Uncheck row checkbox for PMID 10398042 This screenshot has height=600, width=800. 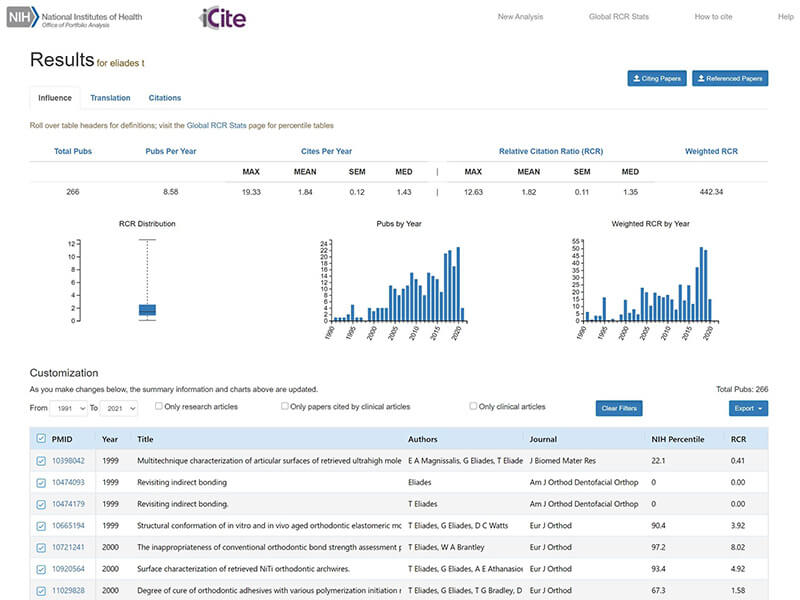pos(40,461)
